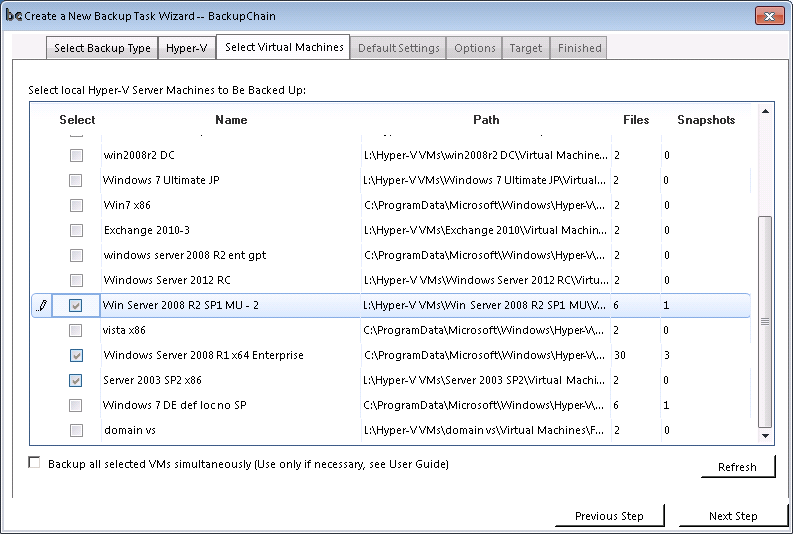Open the Finished tab
The height and width of the screenshot is (534, 793).
pyautogui.click(x=579, y=48)
